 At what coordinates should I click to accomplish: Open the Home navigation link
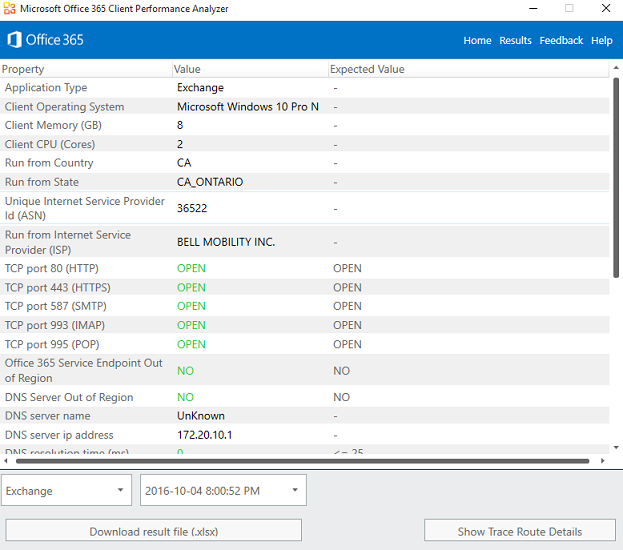(x=477, y=41)
